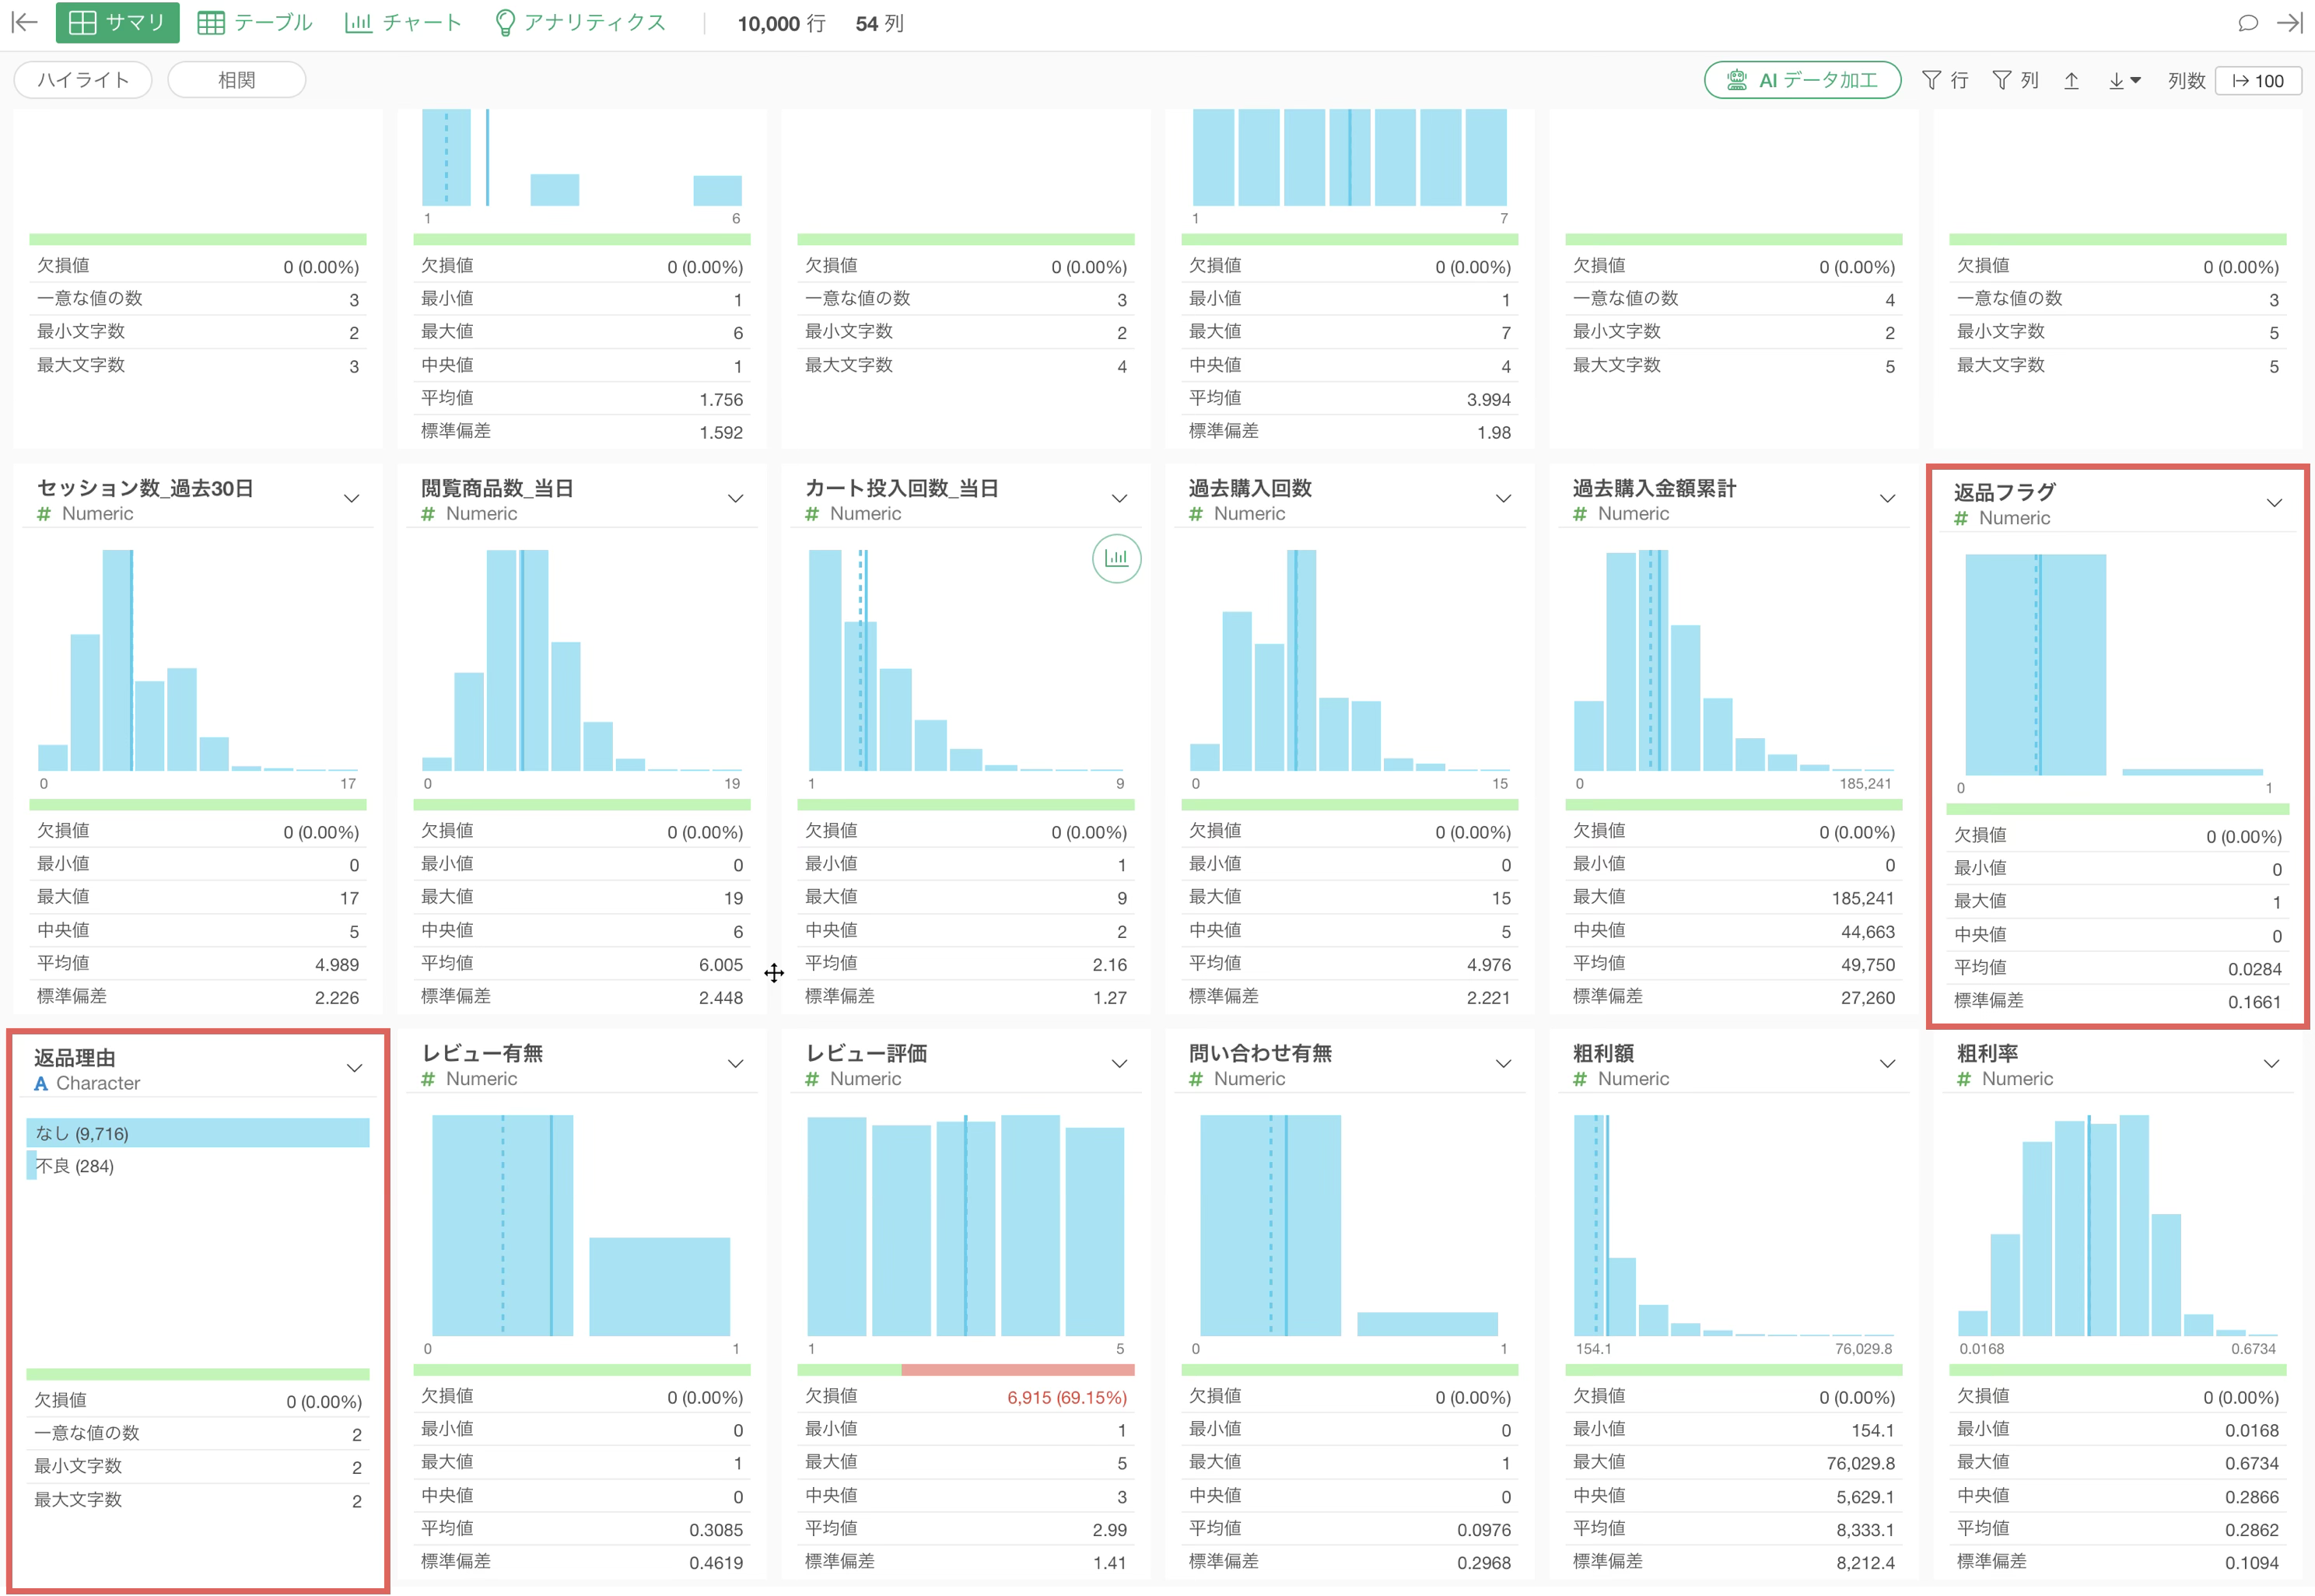This screenshot has height=1596, width=2315.
Task: Switch to the チャート tab
Action: [403, 22]
